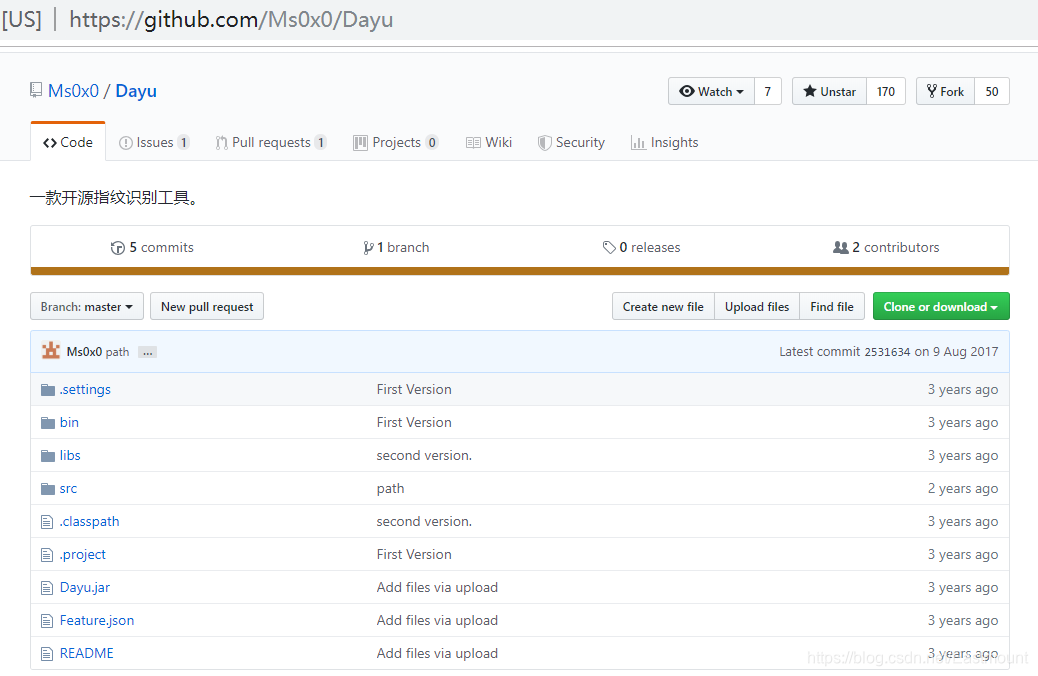Open the Clone or download dropdown
The height and width of the screenshot is (676, 1038).
941,307
